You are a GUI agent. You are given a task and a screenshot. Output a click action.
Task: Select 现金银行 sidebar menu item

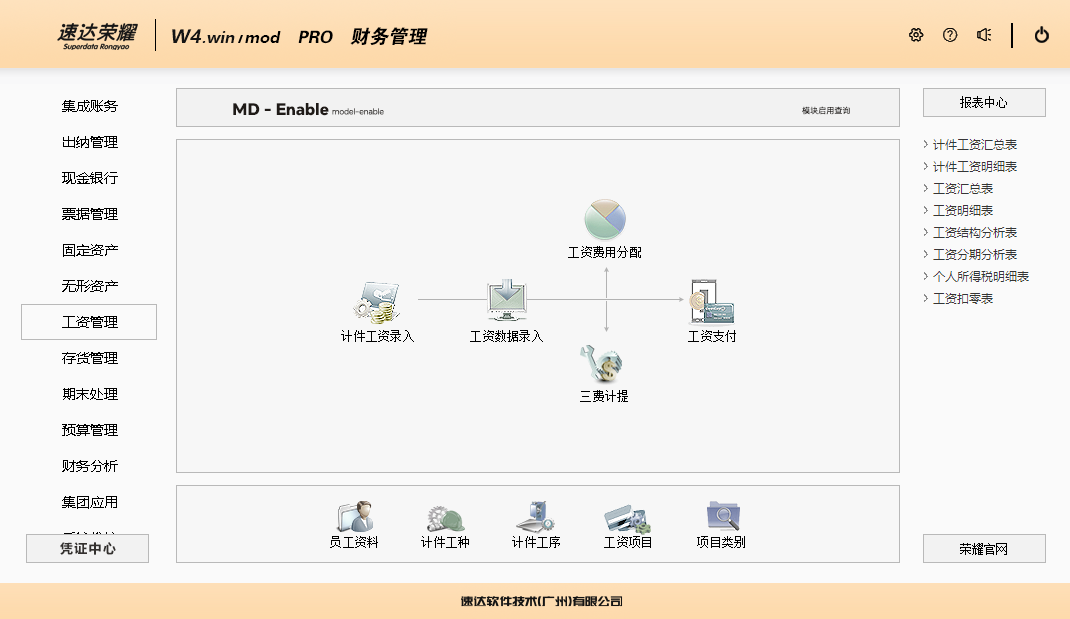click(90, 178)
